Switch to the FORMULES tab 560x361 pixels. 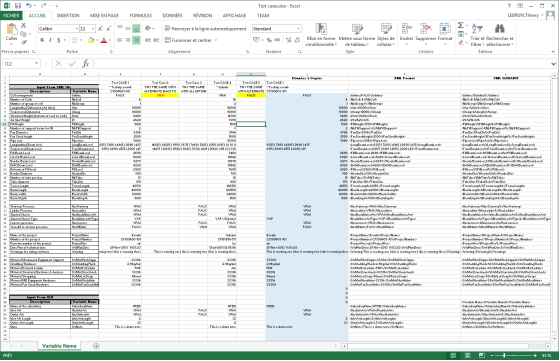[141, 15]
